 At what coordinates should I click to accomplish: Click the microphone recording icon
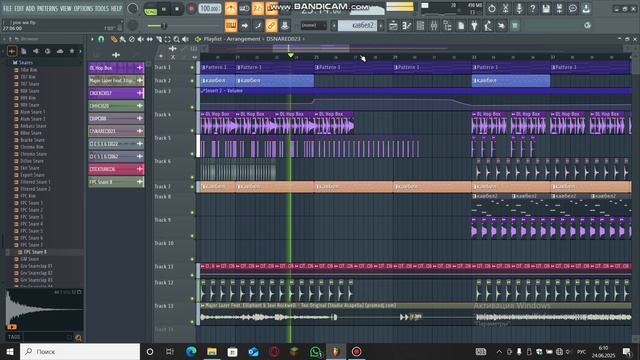(519, 9)
